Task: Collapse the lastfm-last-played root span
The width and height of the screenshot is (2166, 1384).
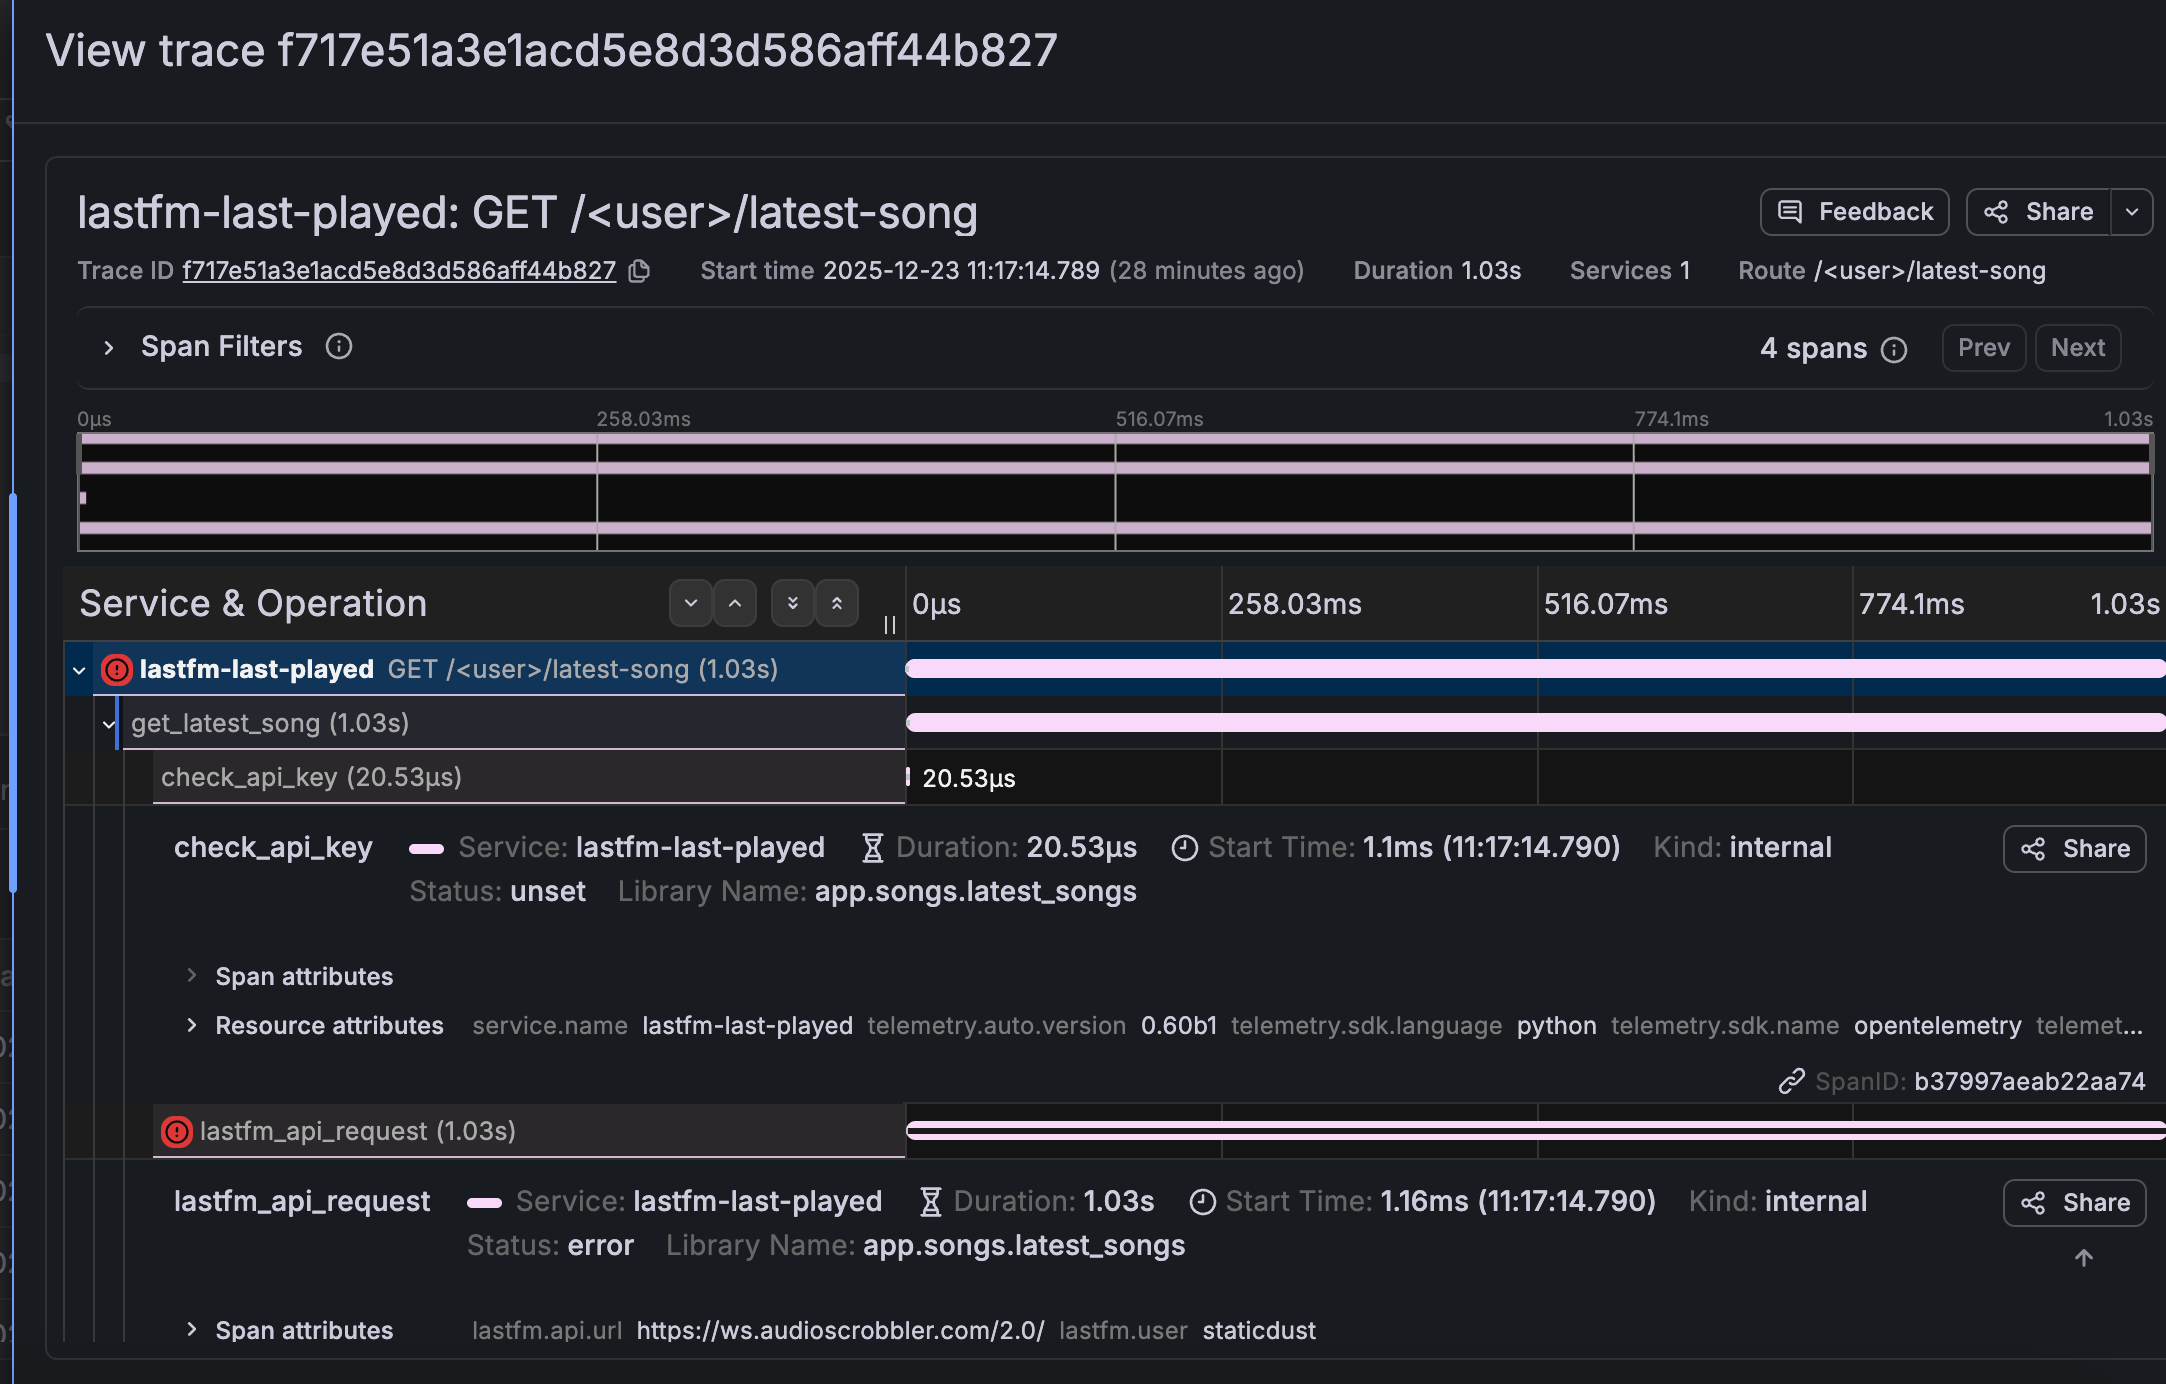Action: coord(79,670)
